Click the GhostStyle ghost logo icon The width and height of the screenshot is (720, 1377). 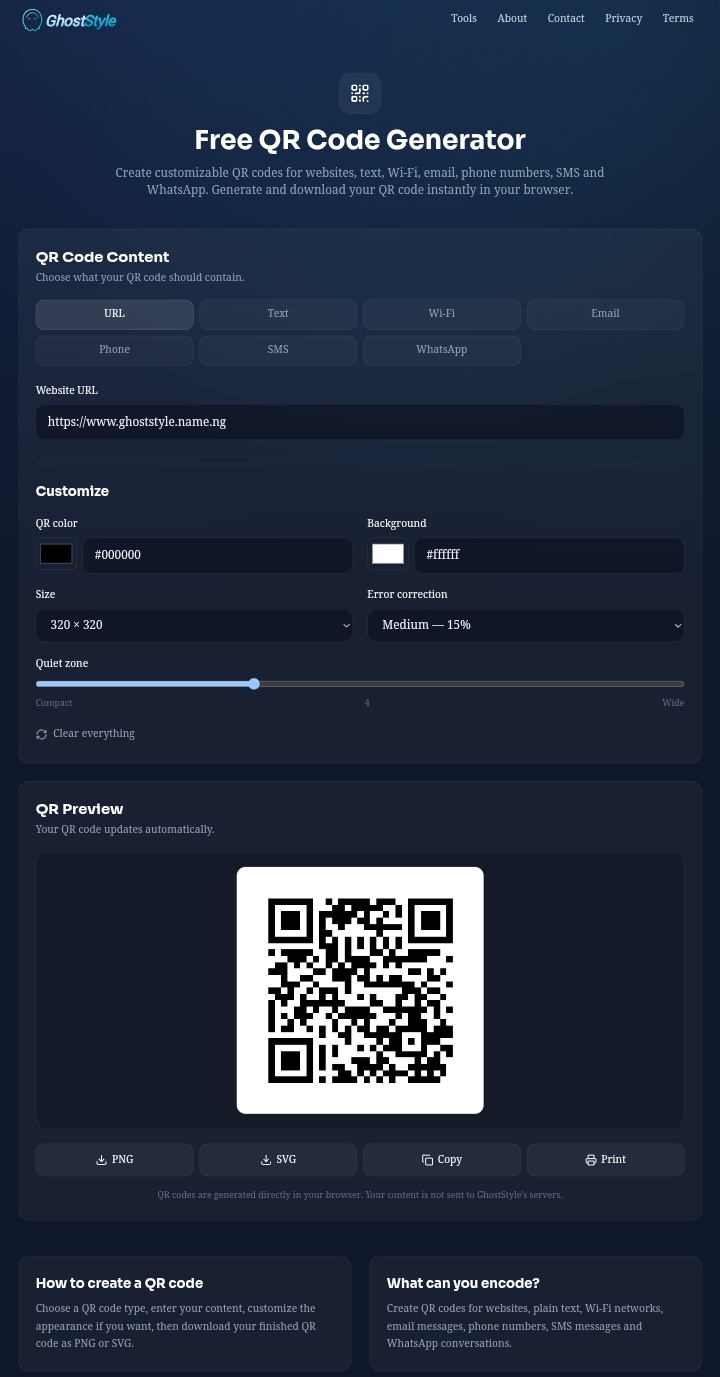click(x=33, y=19)
